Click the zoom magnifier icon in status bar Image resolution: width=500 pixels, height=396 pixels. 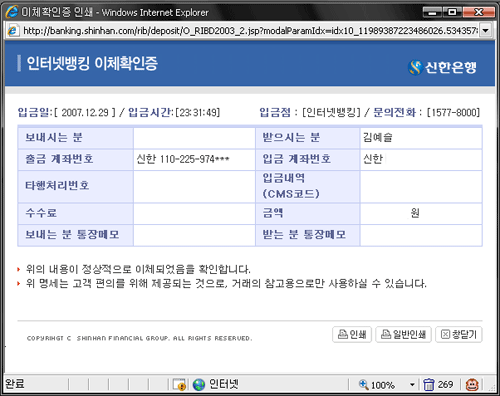coord(363,384)
